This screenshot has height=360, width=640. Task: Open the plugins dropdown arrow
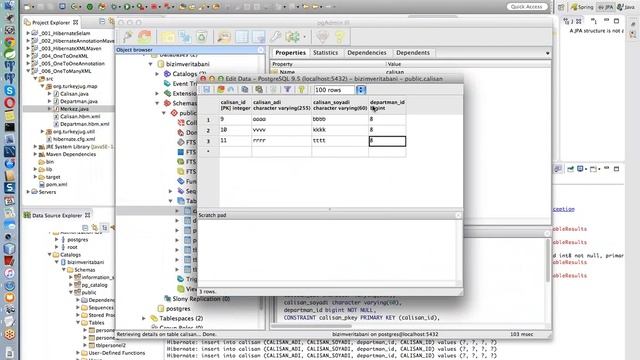(304, 37)
